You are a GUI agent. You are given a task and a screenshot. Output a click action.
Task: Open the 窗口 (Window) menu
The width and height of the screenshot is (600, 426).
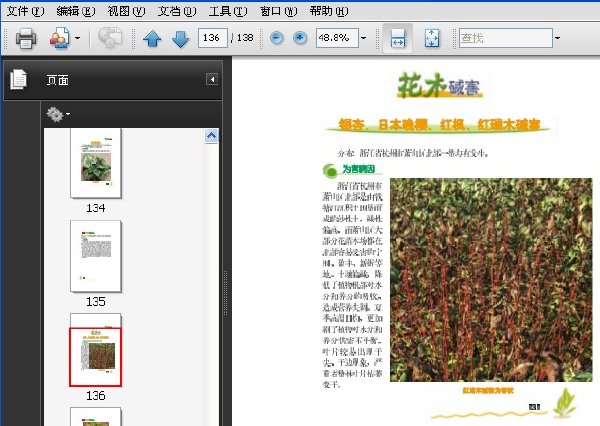point(278,11)
